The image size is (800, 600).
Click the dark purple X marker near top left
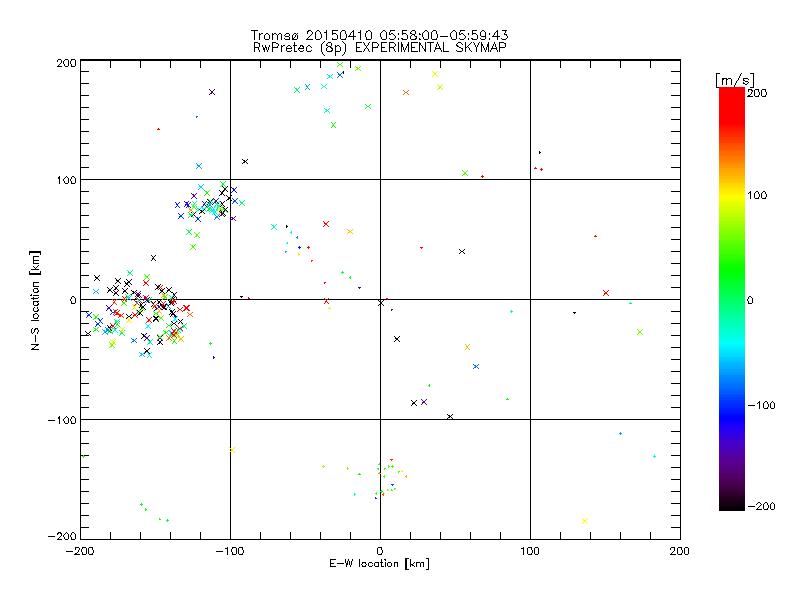pyautogui.click(x=212, y=92)
